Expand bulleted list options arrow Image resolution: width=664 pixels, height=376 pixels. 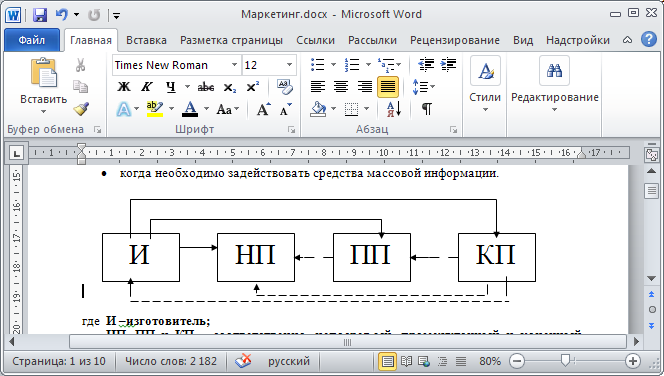coord(333,65)
